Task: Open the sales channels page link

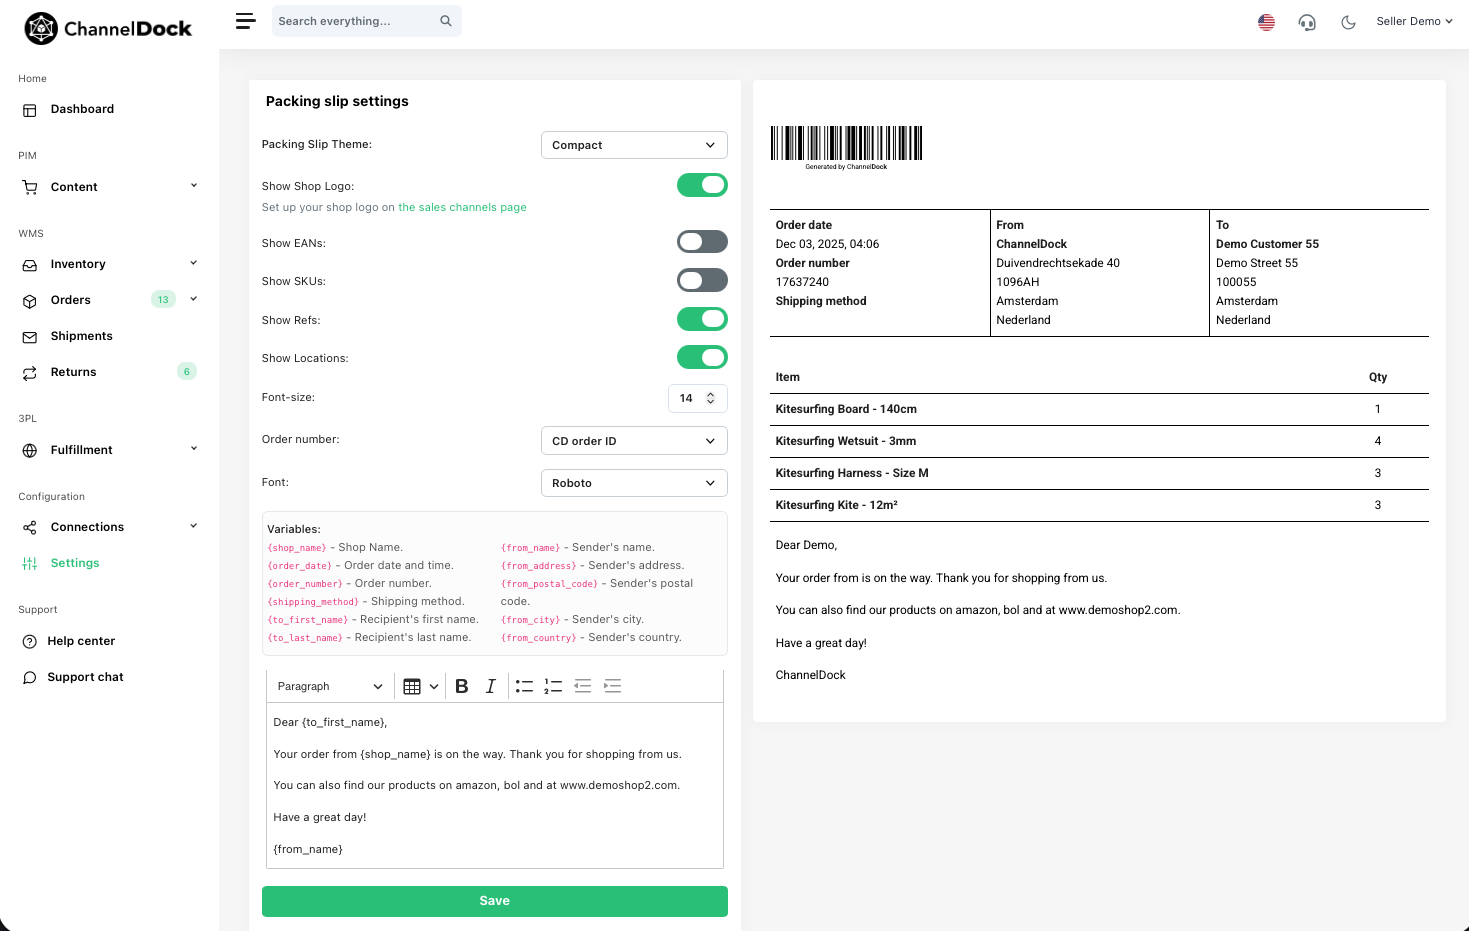Action: point(462,208)
